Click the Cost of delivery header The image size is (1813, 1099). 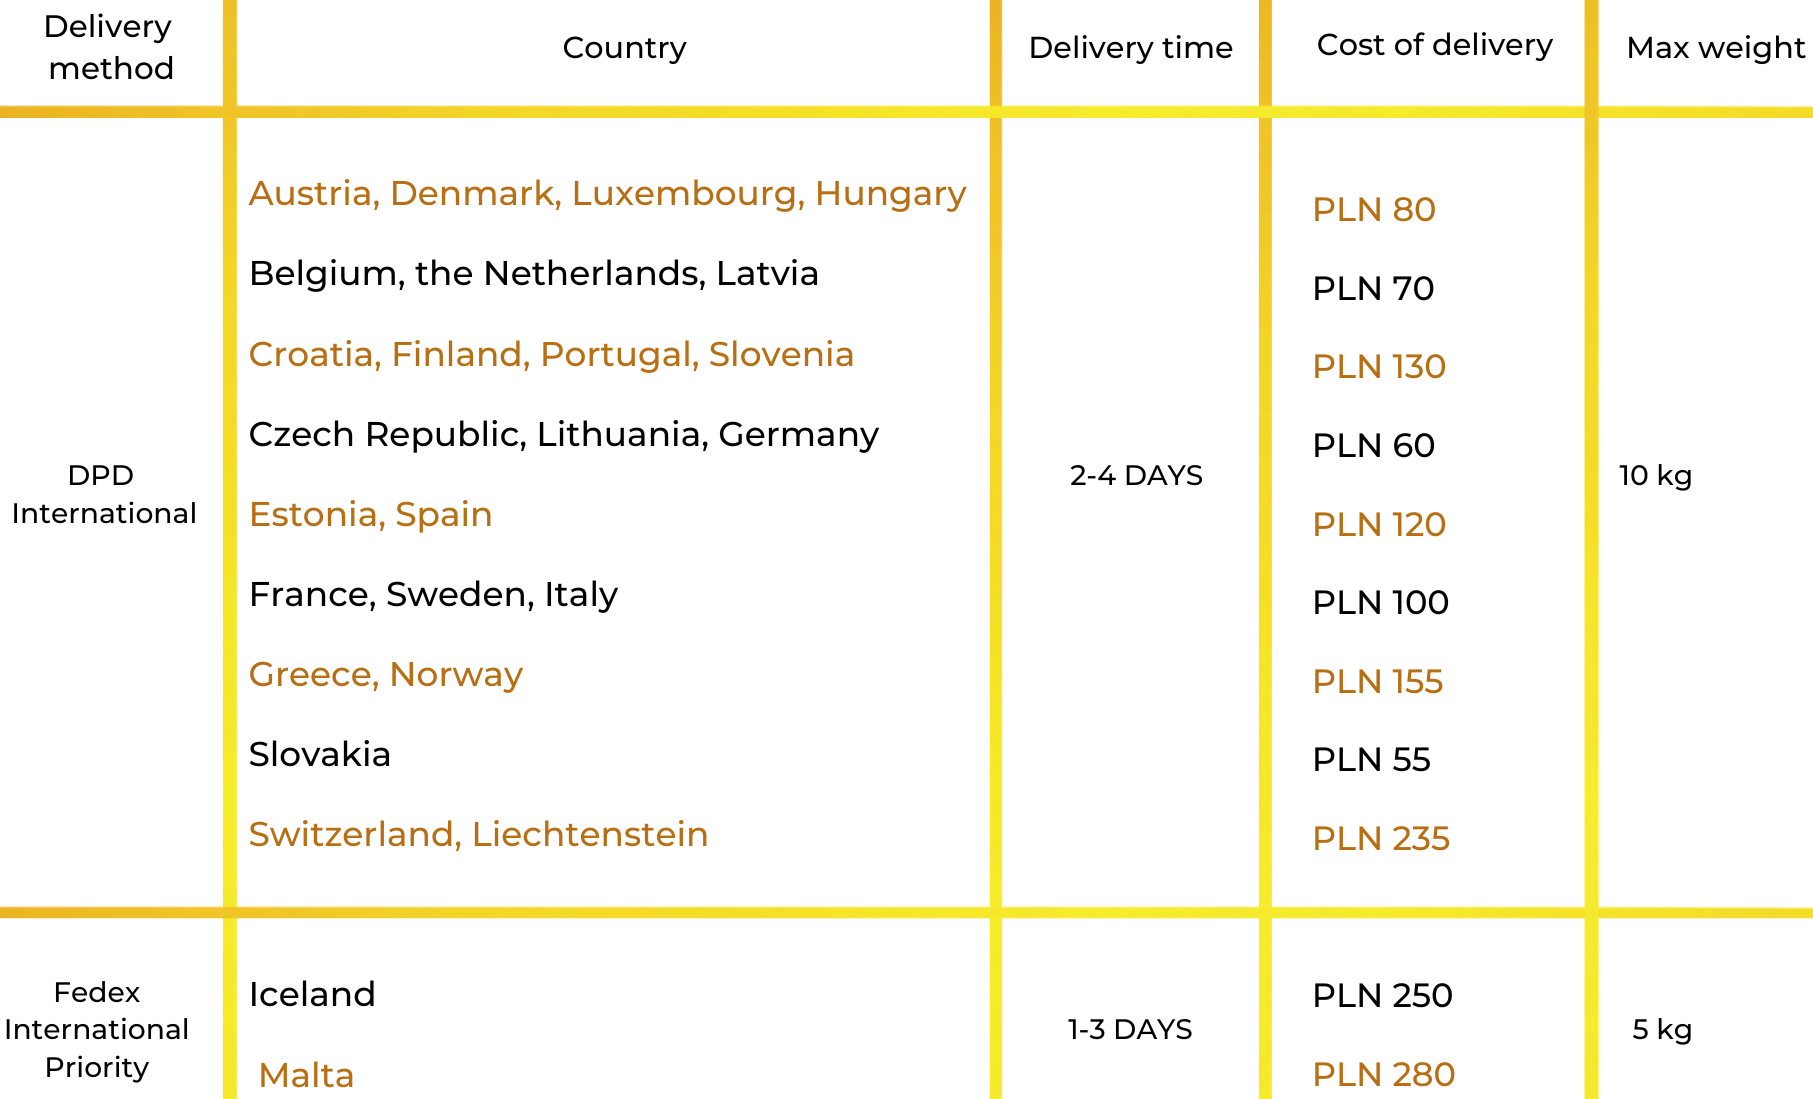pyautogui.click(x=1434, y=45)
